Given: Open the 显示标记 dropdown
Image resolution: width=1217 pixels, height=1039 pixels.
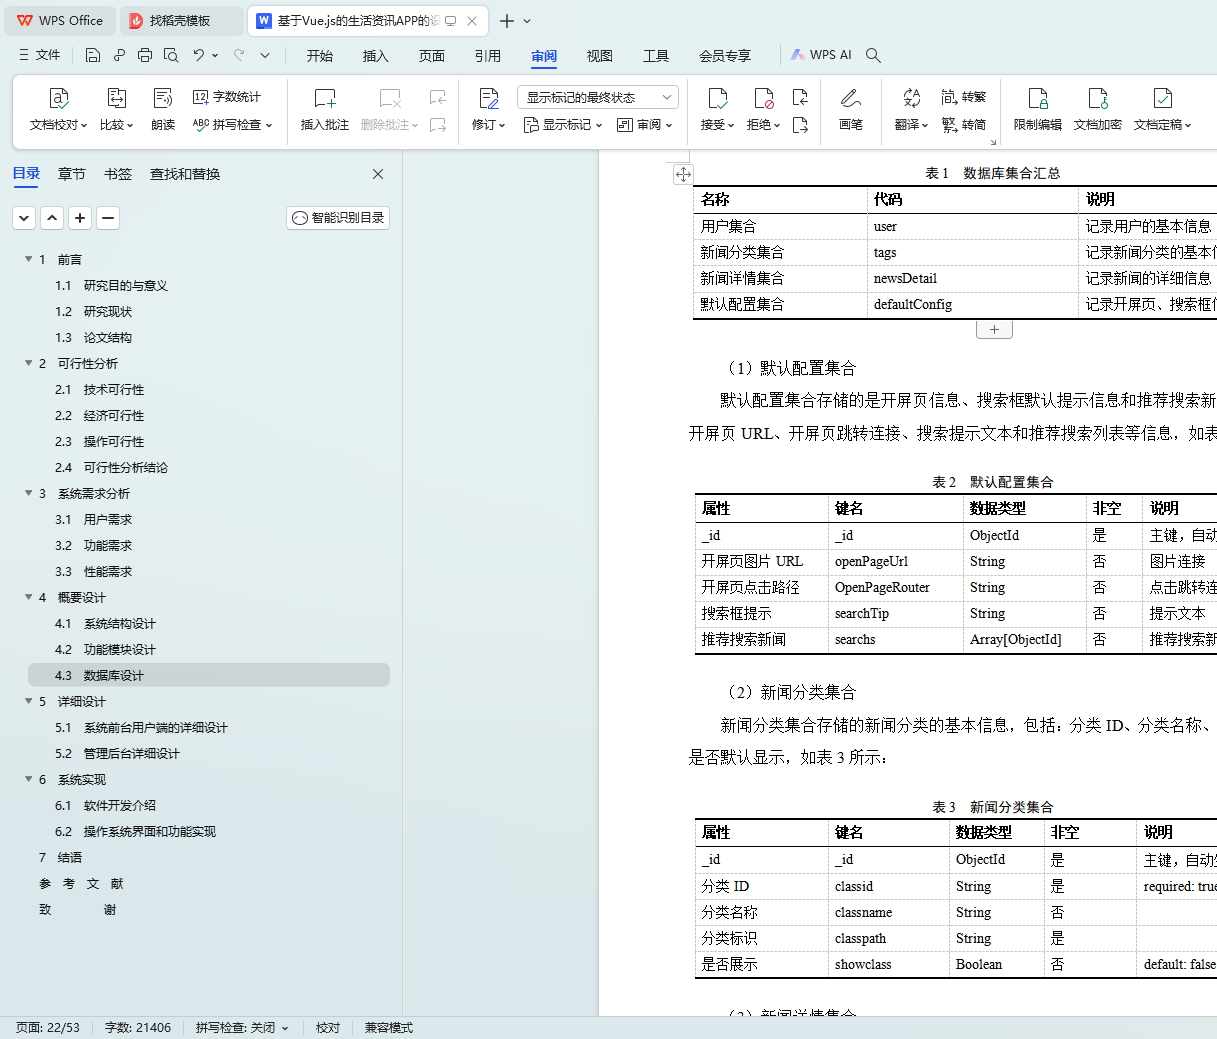Looking at the screenshot, I should (x=563, y=125).
